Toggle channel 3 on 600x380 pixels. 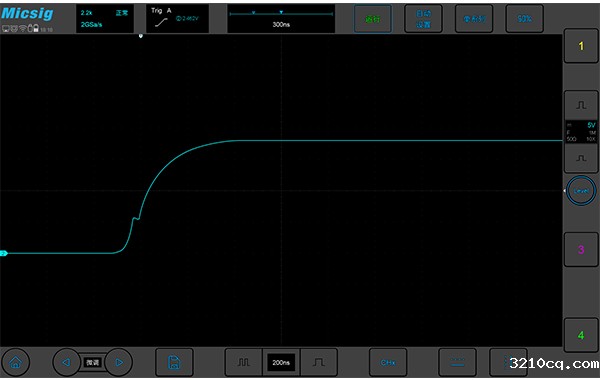581,250
